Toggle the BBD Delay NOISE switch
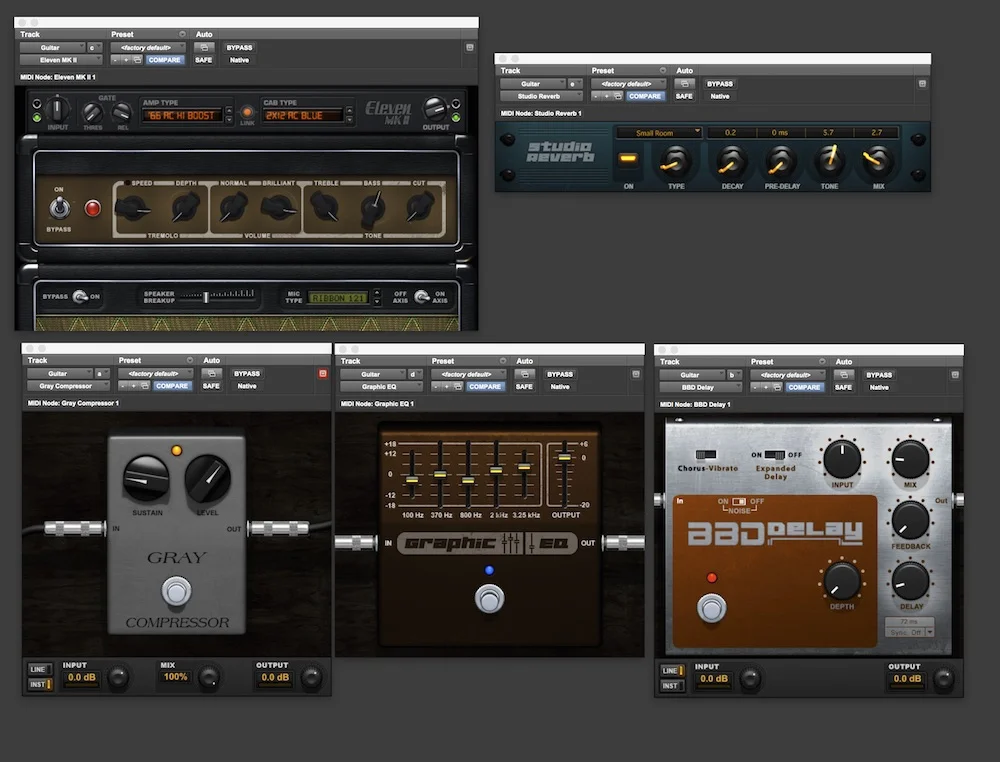The width and height of the screenshot is (1000, 762). pos(739,501)
